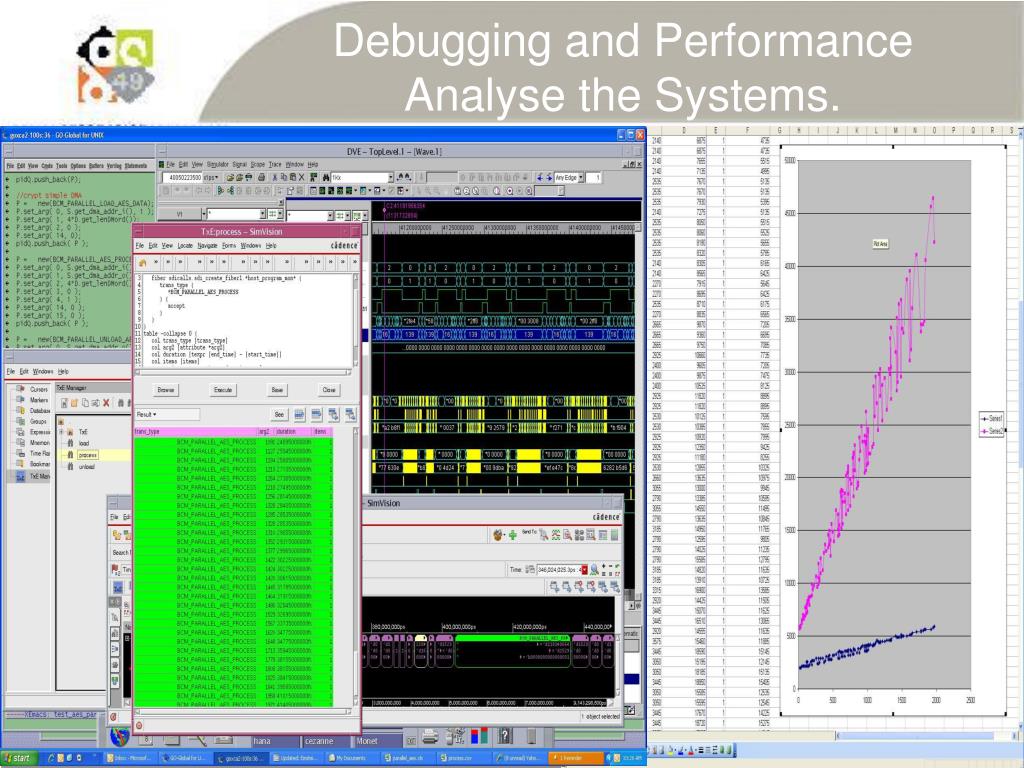Open the Trace menu in DVE
This screenshot has width=1024, height=768.
coord(275,165)
